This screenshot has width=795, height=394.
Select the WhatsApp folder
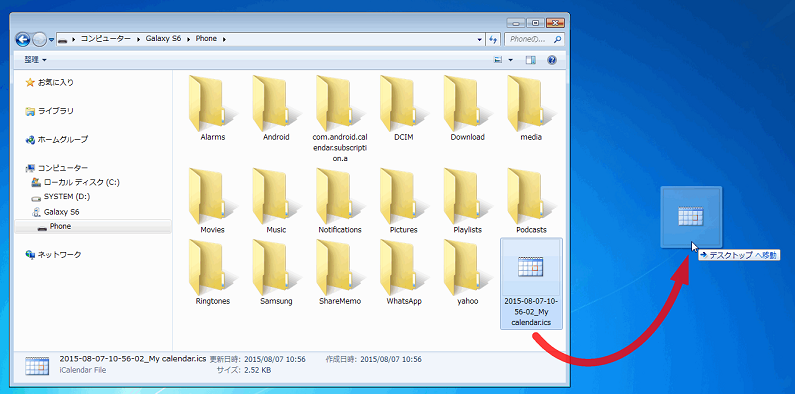click(x=404, y=273)
